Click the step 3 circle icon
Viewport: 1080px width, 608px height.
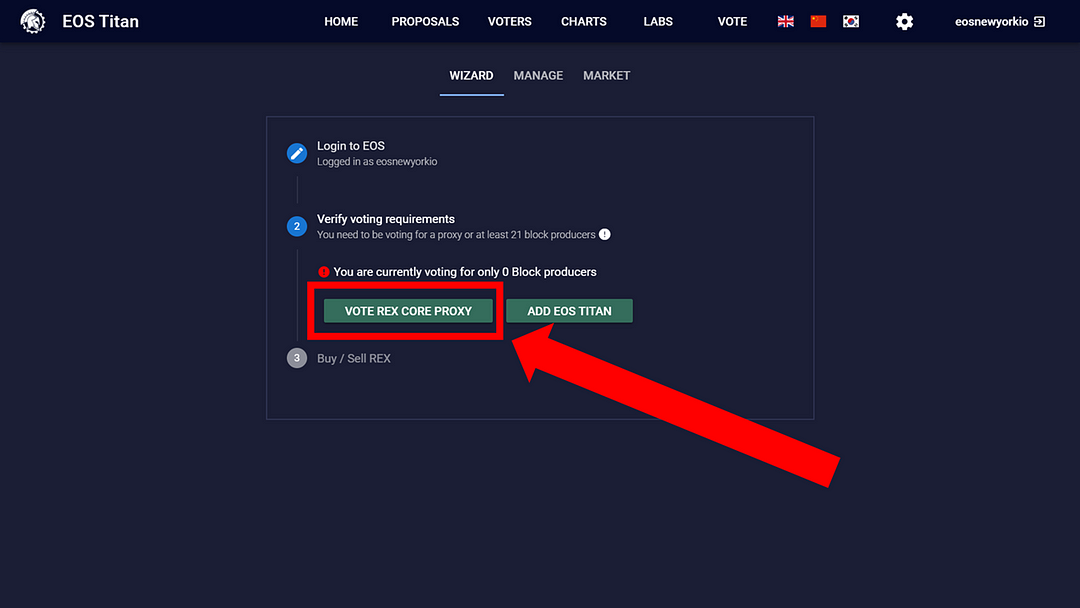tap(297, 358)
